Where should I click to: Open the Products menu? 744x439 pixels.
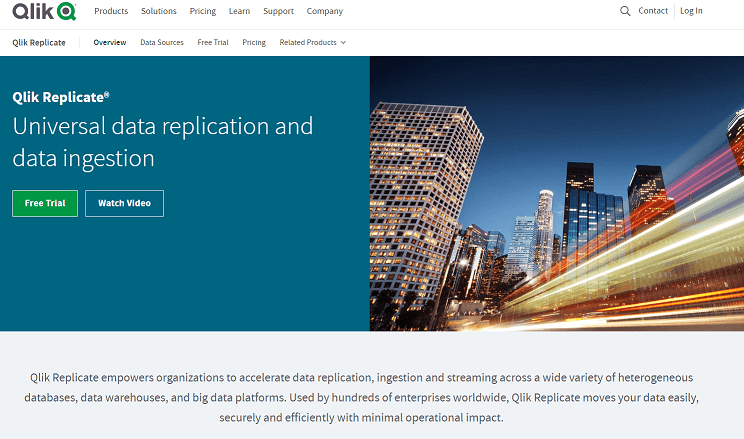(x=111, y=11)
